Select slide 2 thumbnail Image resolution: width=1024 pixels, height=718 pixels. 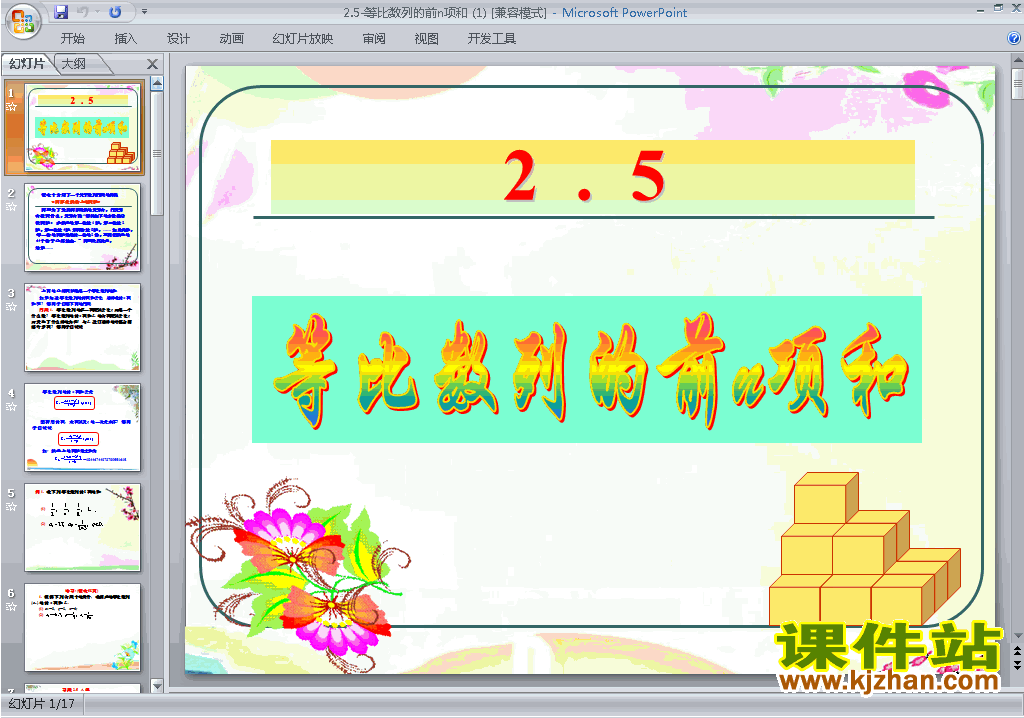click(82, 227)
